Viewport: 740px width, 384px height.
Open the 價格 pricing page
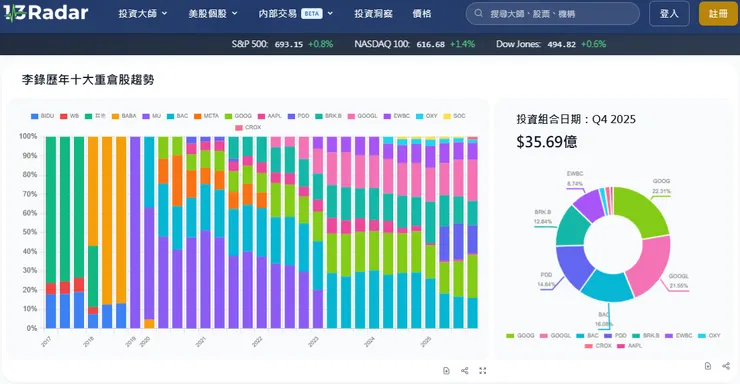point(421,14)
